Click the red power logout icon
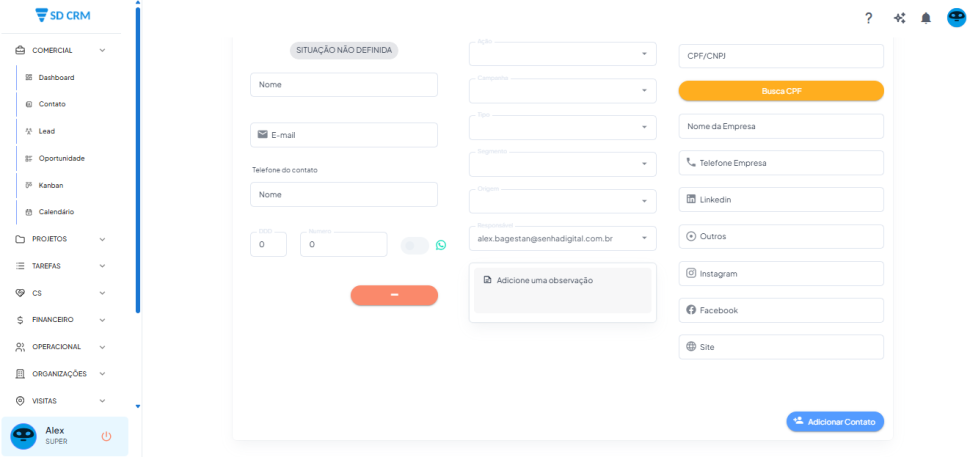Image resolution: width=970 pixels, height=457 pixels. click(x=107, y=436)
